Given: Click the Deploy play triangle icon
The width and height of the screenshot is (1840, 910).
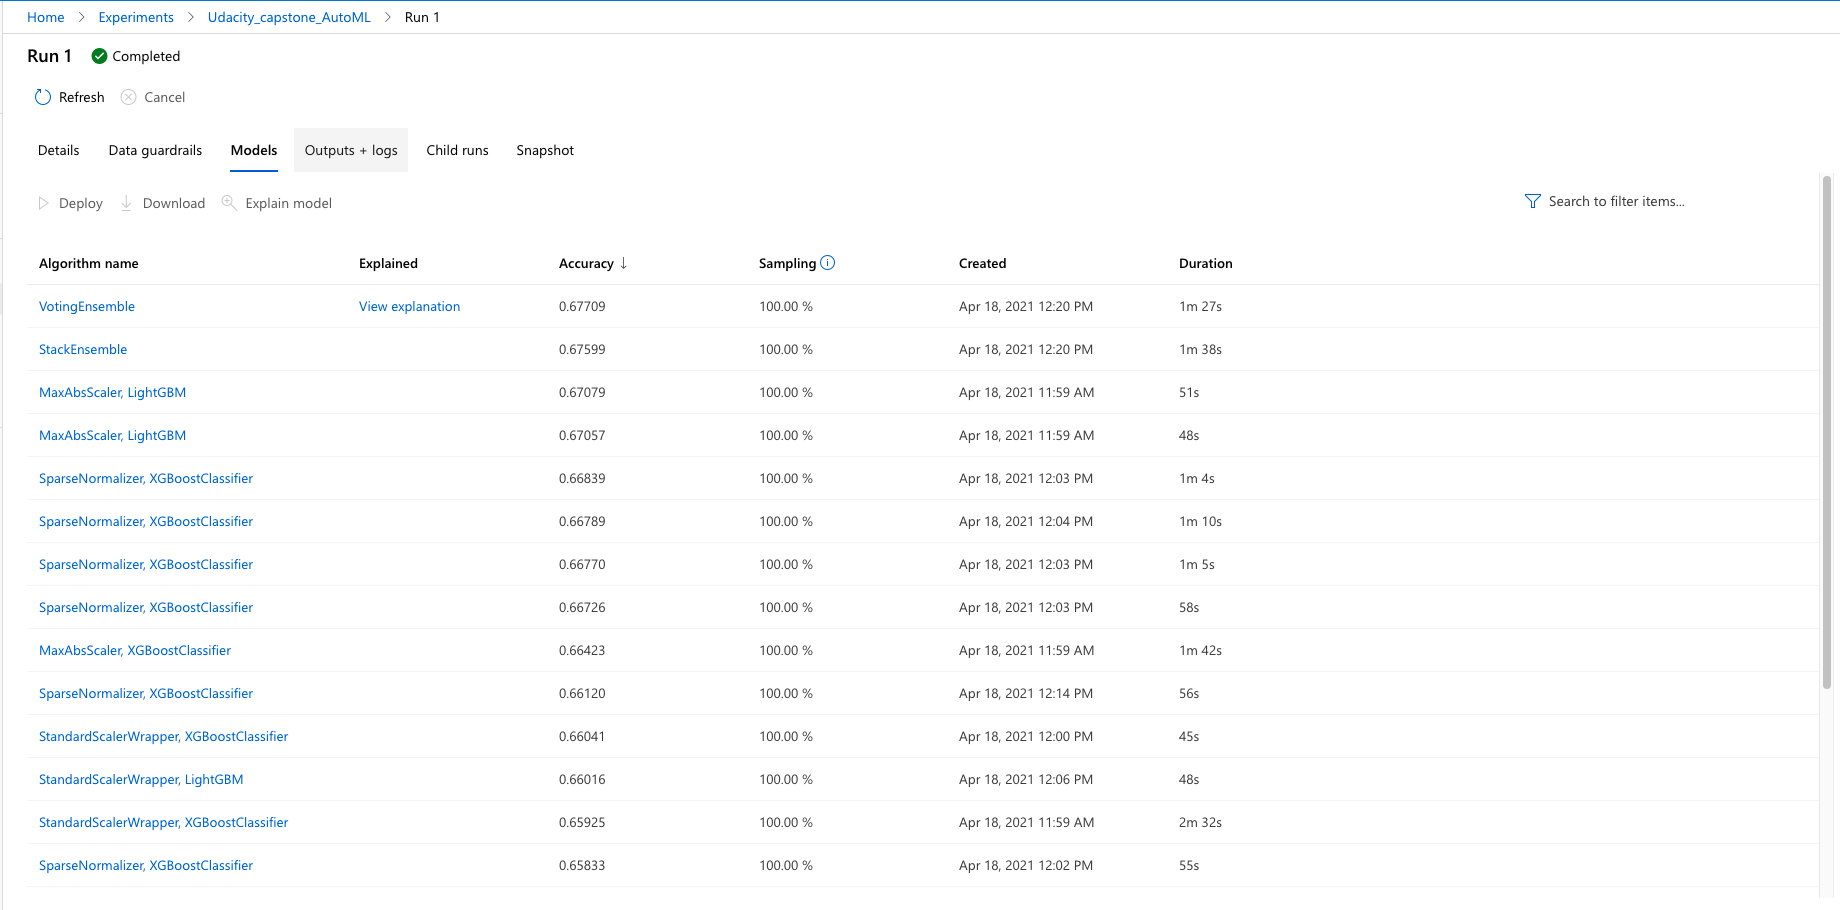Looking at the screenshot, I should 43,203.
